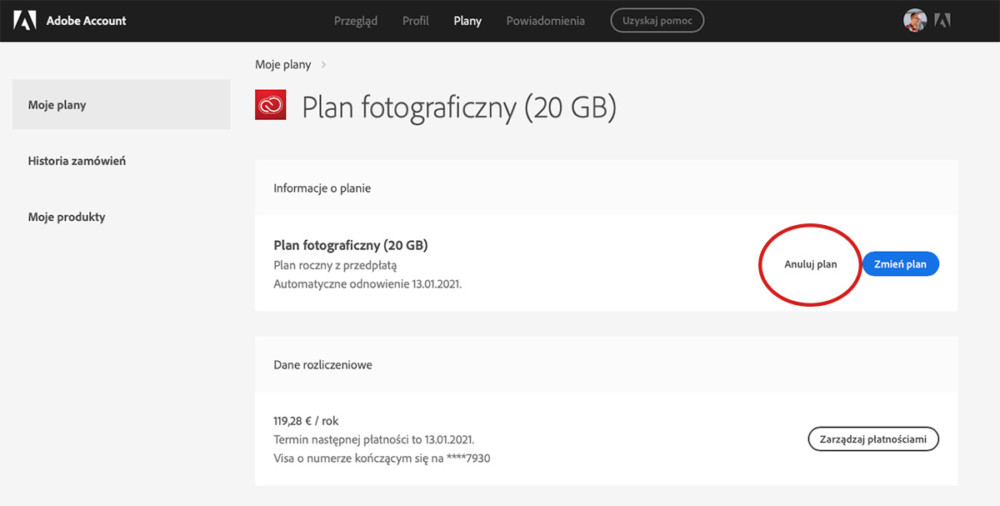Click the 119,28 € / rok price
Image resolution: width=1000 pixels, height=506 pixels.
pos(306,421)
